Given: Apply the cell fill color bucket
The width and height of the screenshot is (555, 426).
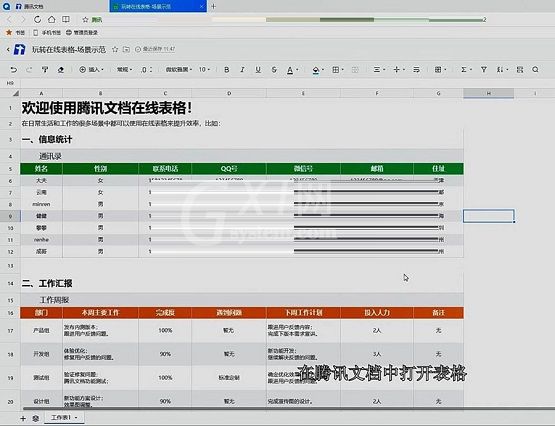Looking at the screenshot, I should (316, 70).
